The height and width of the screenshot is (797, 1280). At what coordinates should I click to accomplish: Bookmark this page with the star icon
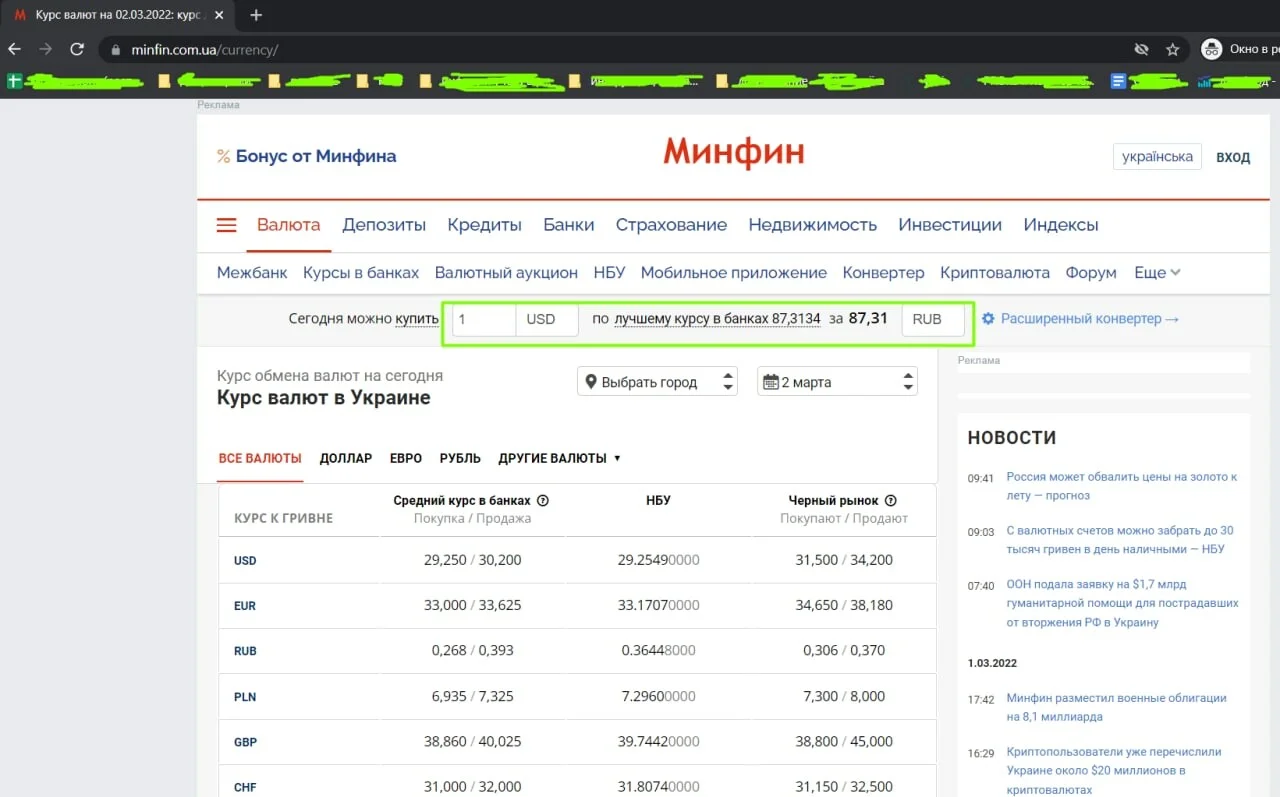(x=1172, y=49)
